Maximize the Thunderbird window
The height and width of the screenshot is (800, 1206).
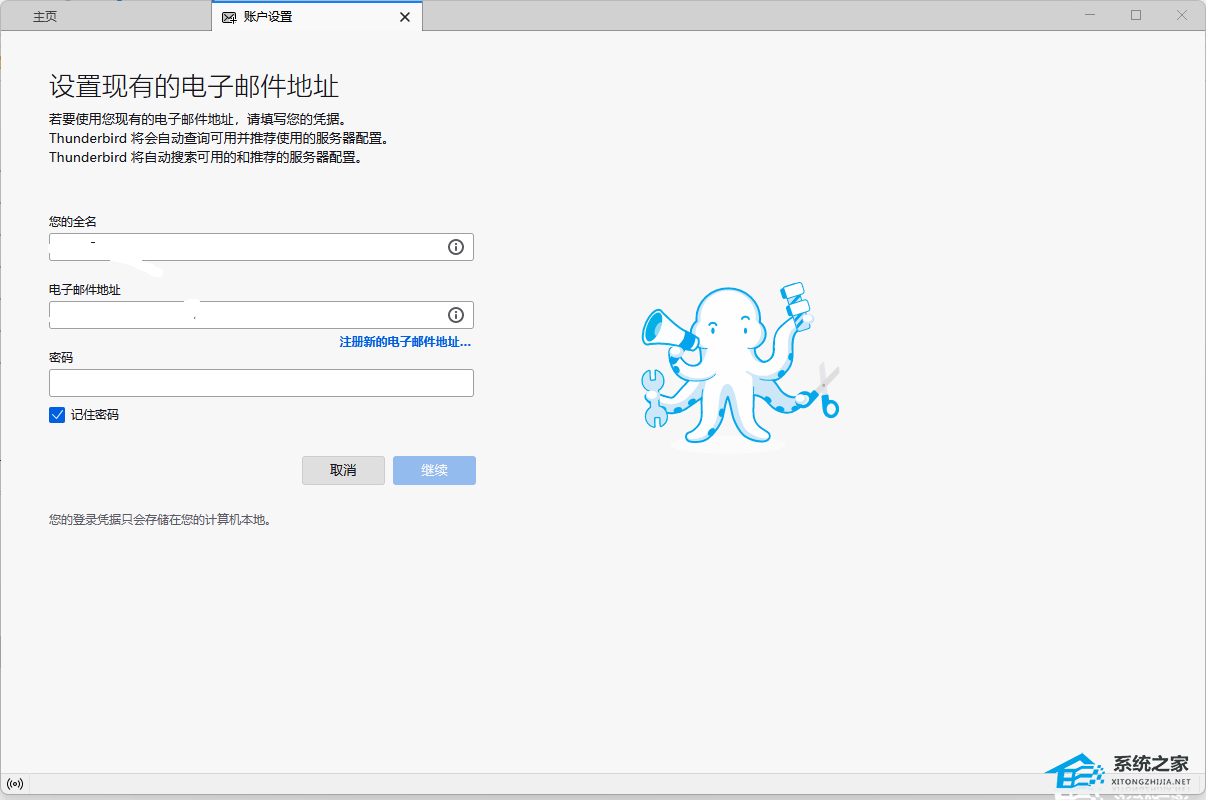click(x=1136, y=15)
